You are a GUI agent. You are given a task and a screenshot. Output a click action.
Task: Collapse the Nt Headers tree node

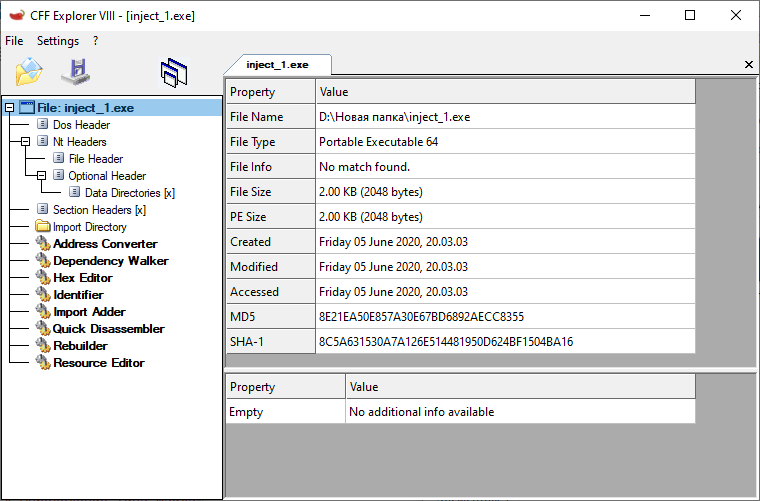(25, 141)
